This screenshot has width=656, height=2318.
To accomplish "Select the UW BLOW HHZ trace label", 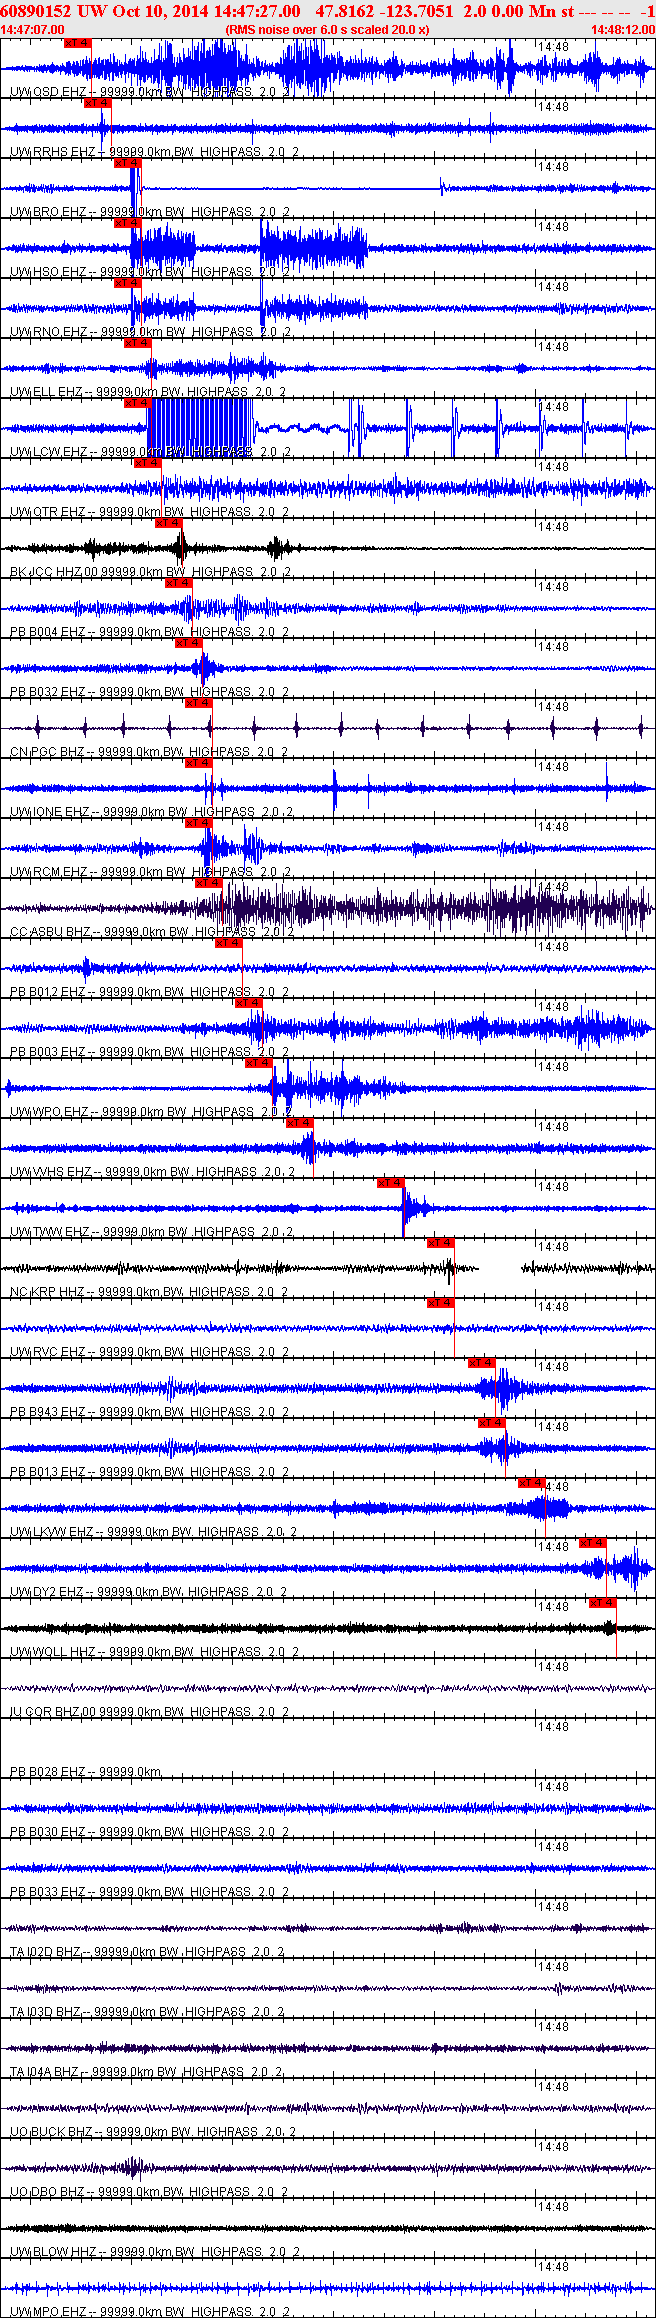I will point(155,2252).
